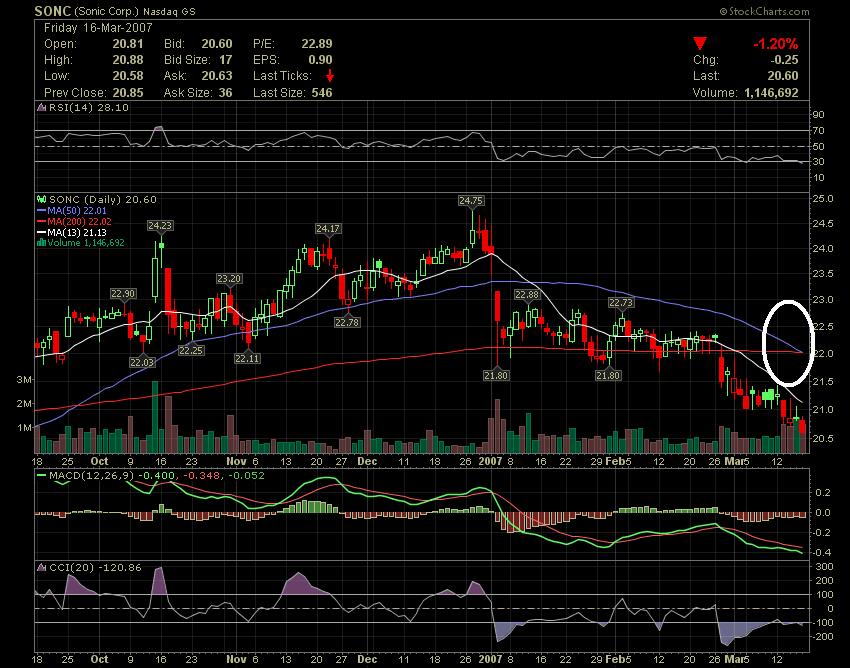
Task: Click the Last Size value 546
Action: [322, 93]
